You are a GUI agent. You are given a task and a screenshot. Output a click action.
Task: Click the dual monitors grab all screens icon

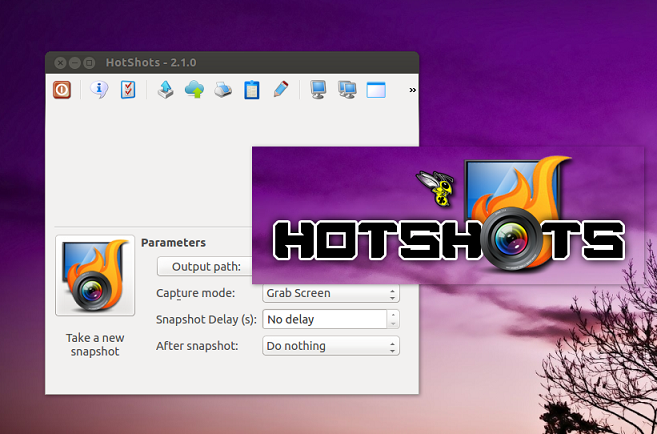point(347,90)
